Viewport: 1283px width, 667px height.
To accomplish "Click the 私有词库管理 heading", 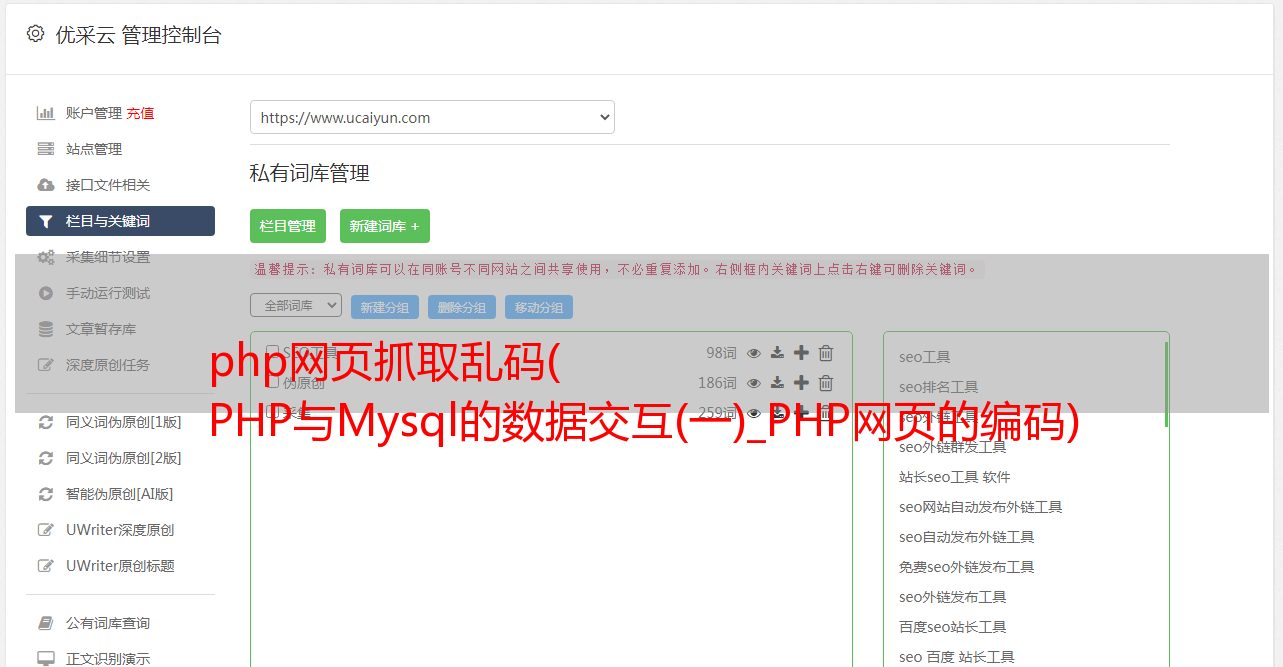I will (x=310, y=173).
